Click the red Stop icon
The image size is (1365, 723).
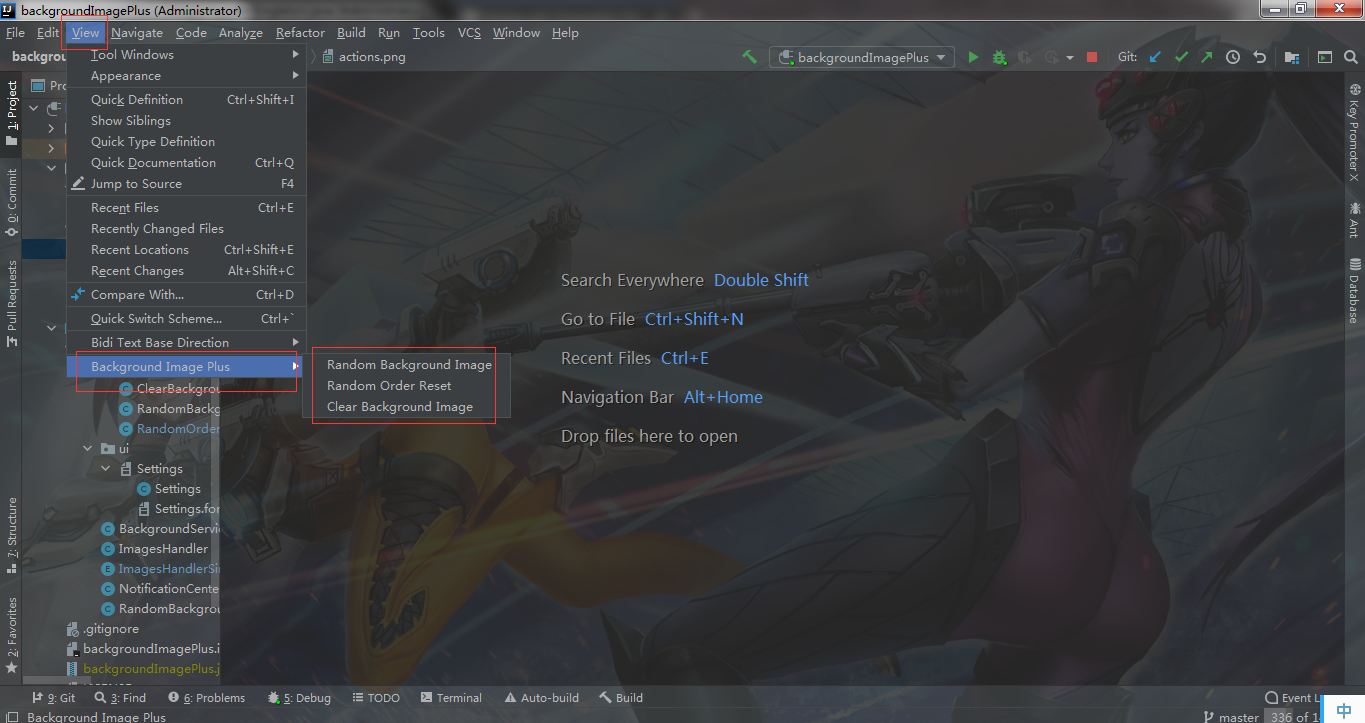coord(1092,57)
